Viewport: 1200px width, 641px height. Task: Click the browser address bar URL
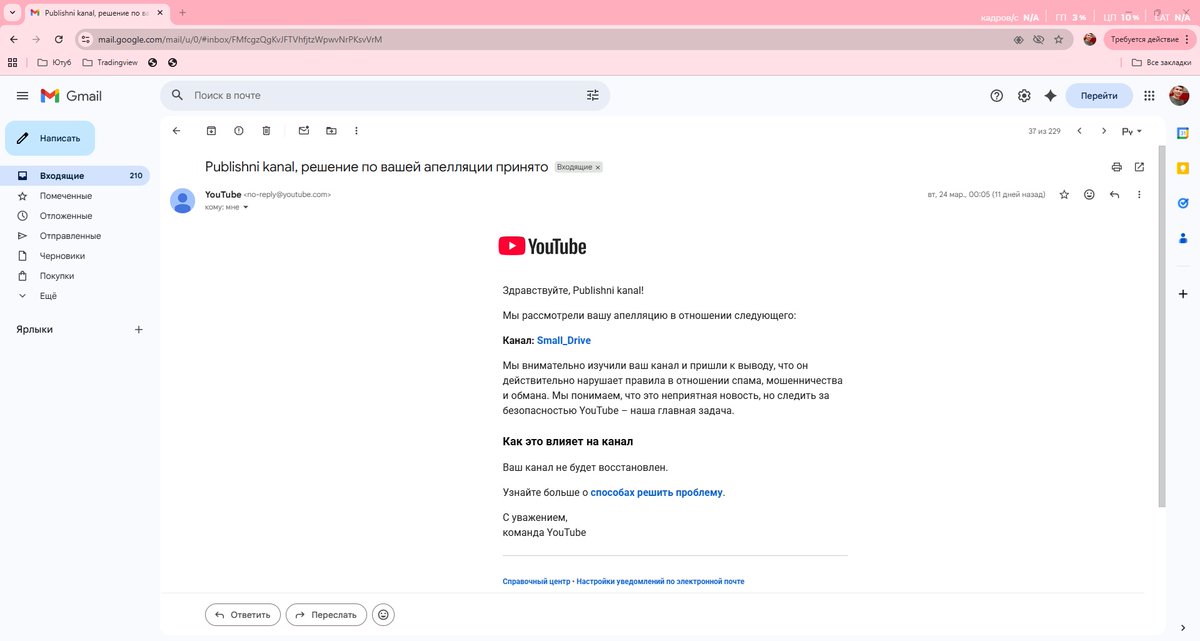pos(240,39)
